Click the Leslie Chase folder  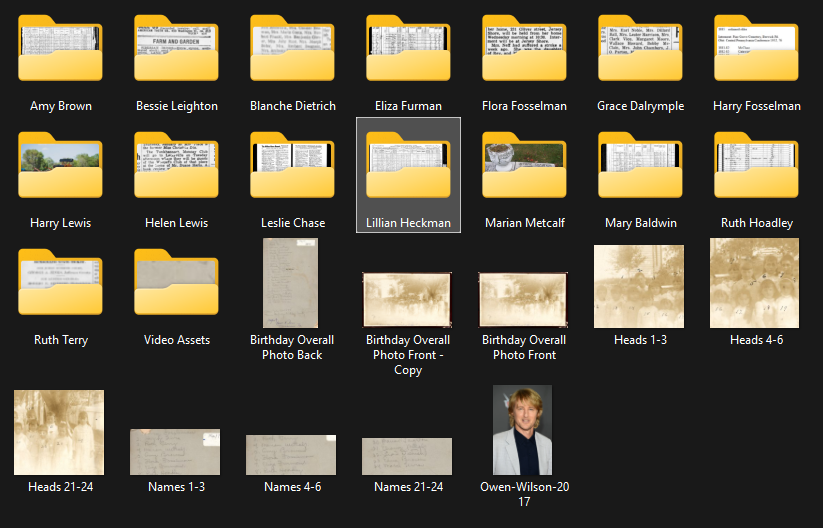point(292,165)
